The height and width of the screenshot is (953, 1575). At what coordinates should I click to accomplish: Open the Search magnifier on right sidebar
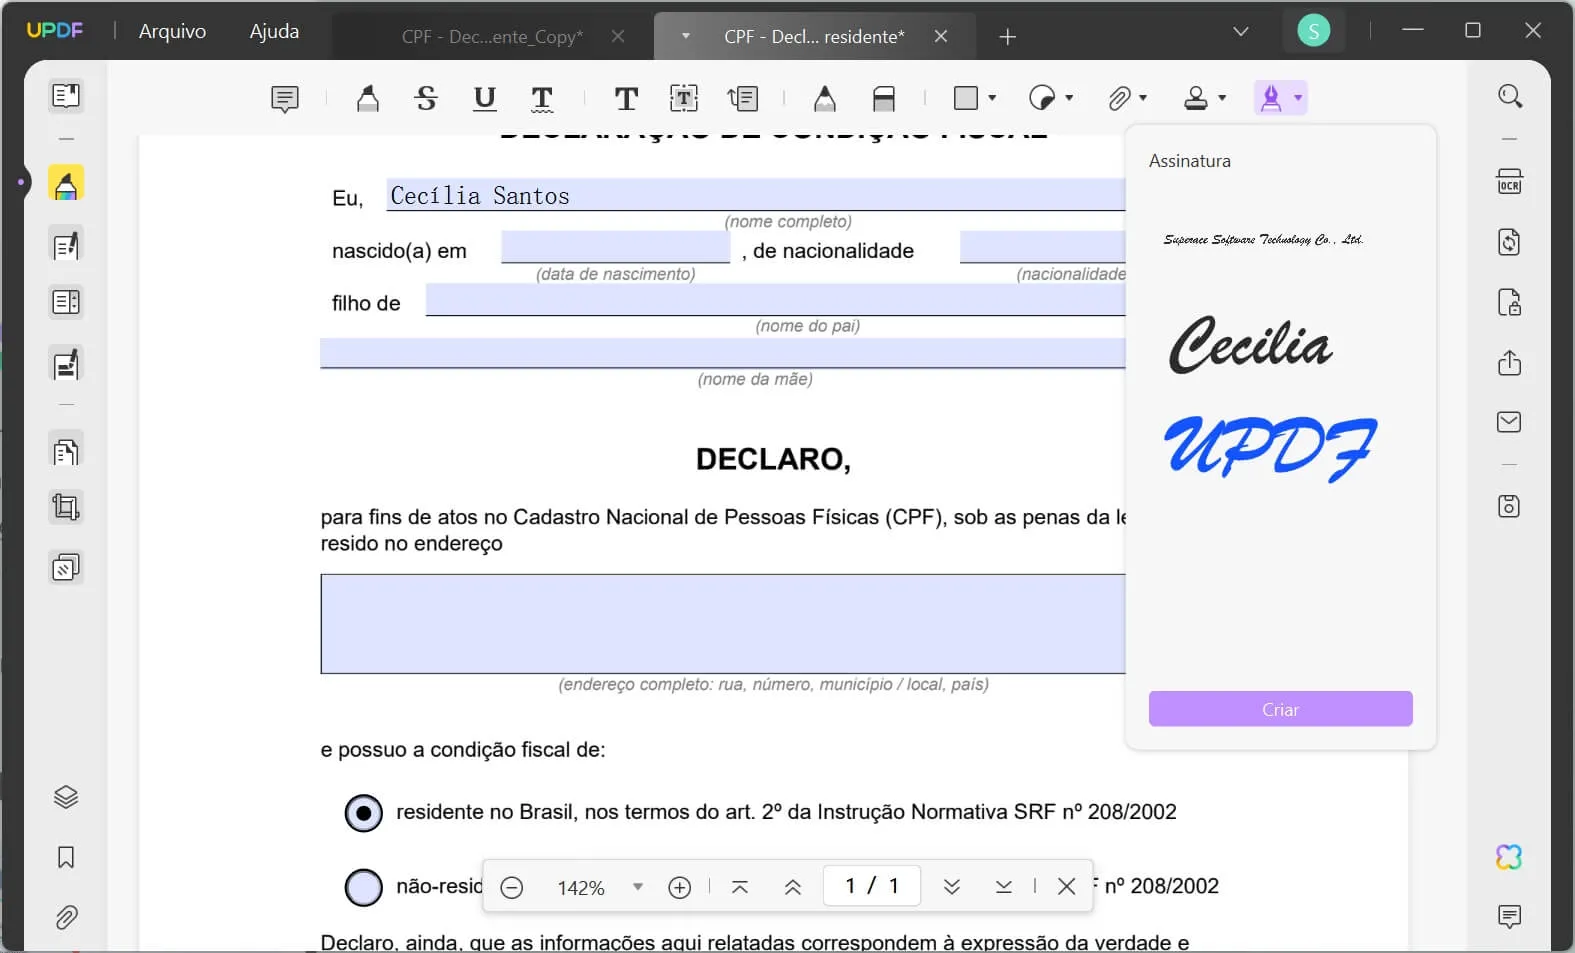coord(1510,96)
